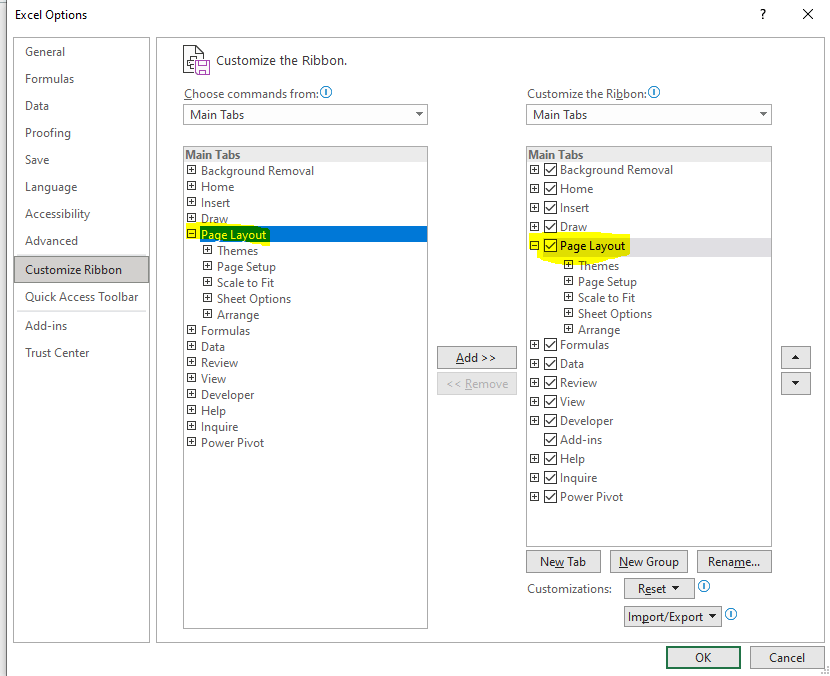Toggle the Data tab checkbox on right
830x676 pixels.
[551, 364]
